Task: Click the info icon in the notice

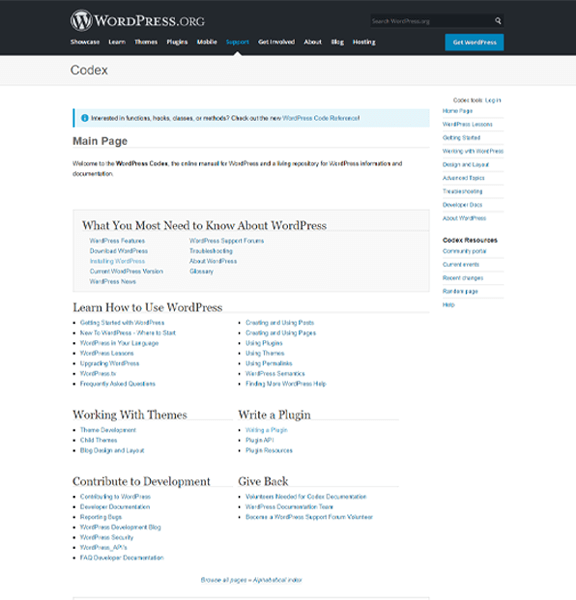Action: coord(85,118)
